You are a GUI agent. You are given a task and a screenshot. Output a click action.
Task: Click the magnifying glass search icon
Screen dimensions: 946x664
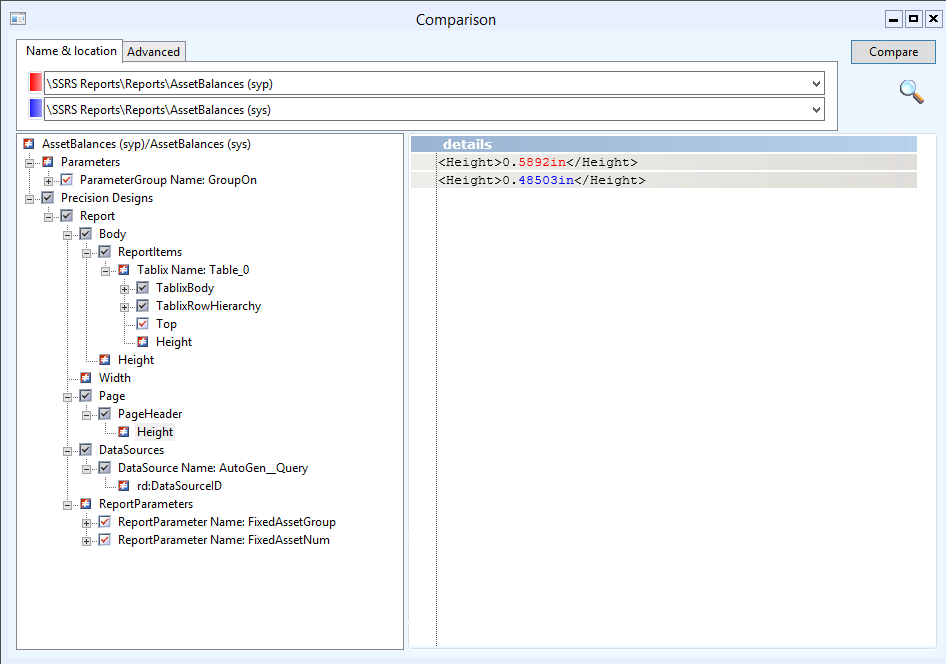click(911, 92)
